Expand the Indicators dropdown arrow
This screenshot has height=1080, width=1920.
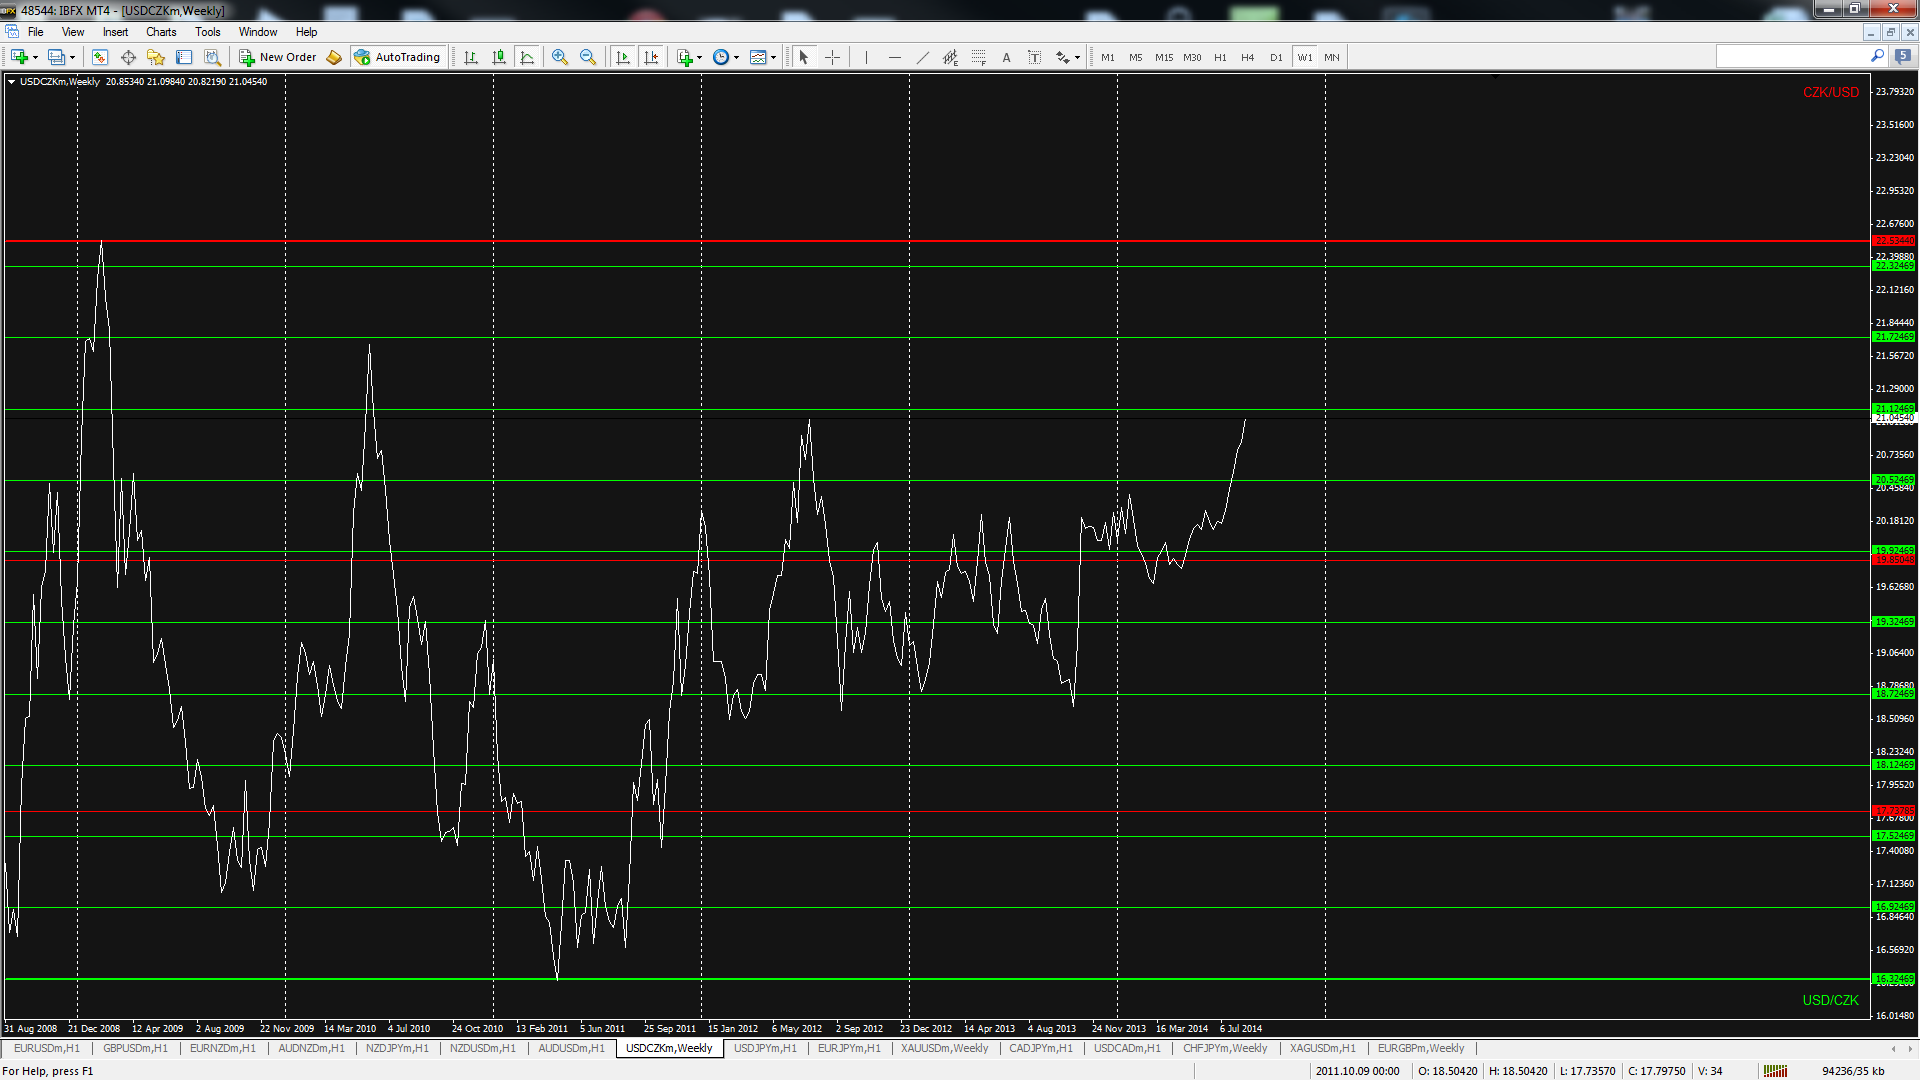coord(700,57)
